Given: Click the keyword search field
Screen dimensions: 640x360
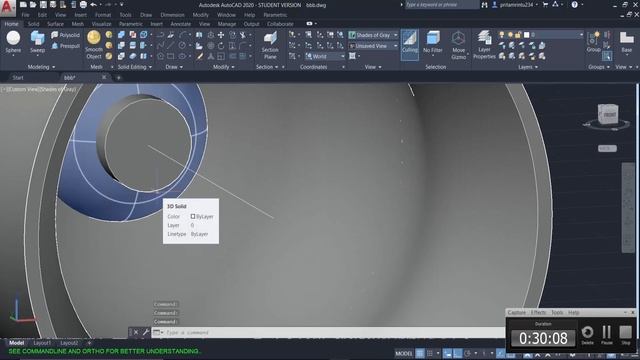Looking at the screenshot, I should (441, 4).
